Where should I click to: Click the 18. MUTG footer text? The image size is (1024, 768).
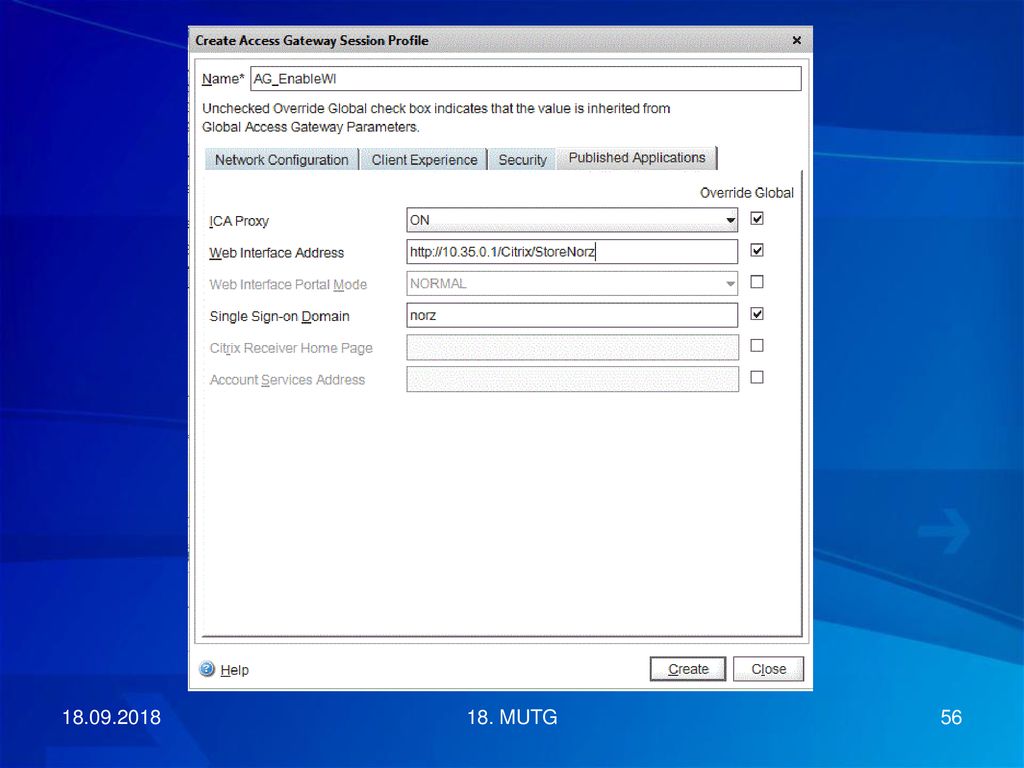click(x=512, y=717)
